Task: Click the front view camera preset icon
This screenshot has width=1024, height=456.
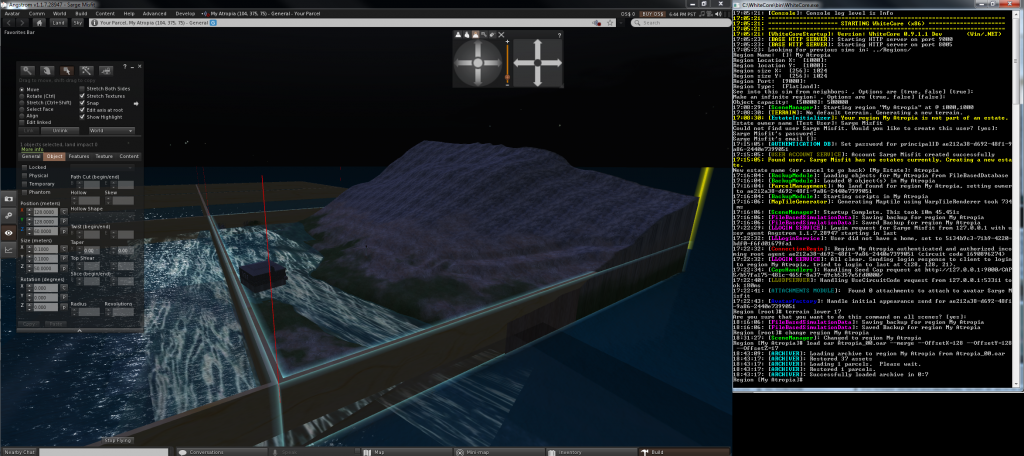Action: (459, 35)
